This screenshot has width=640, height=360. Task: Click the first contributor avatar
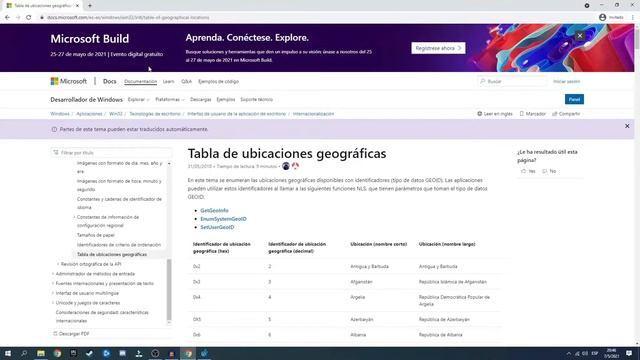[x=286, y=166]
